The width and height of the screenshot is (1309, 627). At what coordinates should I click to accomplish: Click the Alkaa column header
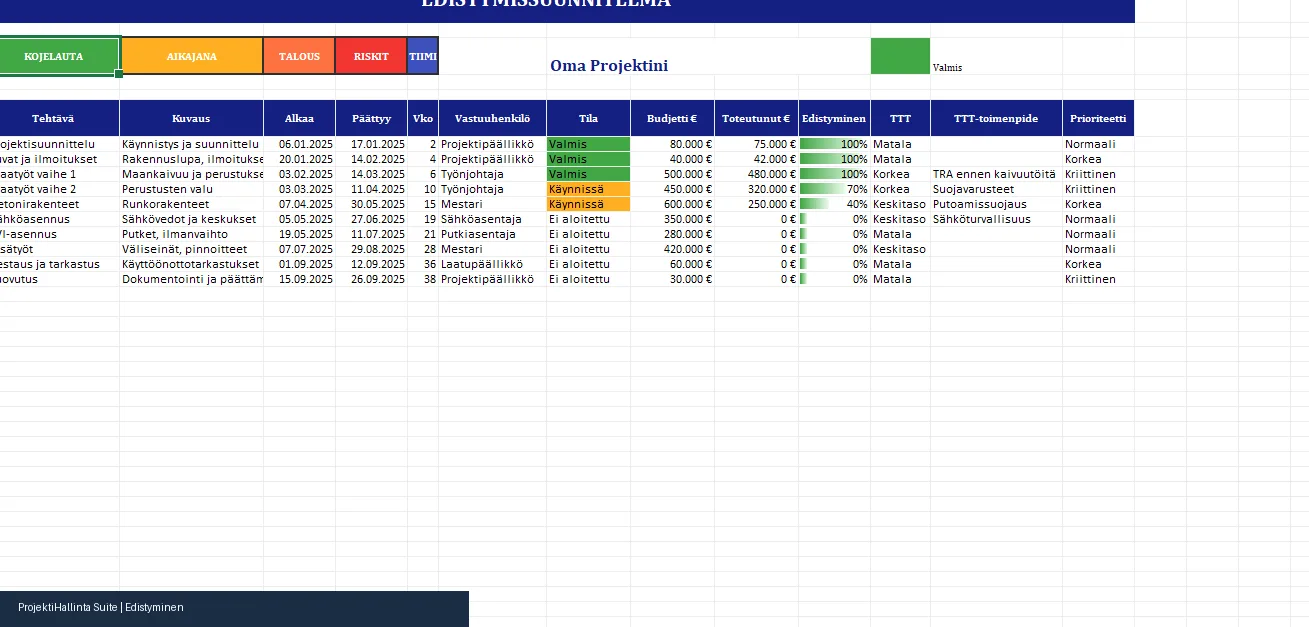[x=299, y=118]
